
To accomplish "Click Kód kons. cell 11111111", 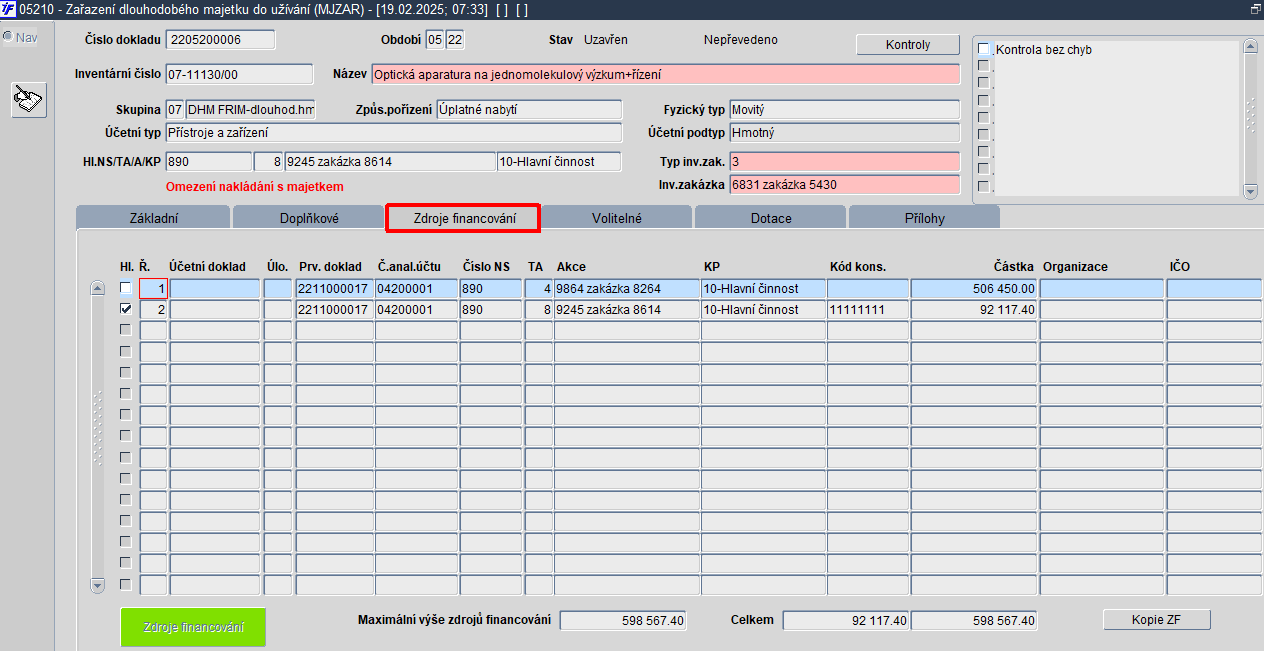I will coord(868,310).
